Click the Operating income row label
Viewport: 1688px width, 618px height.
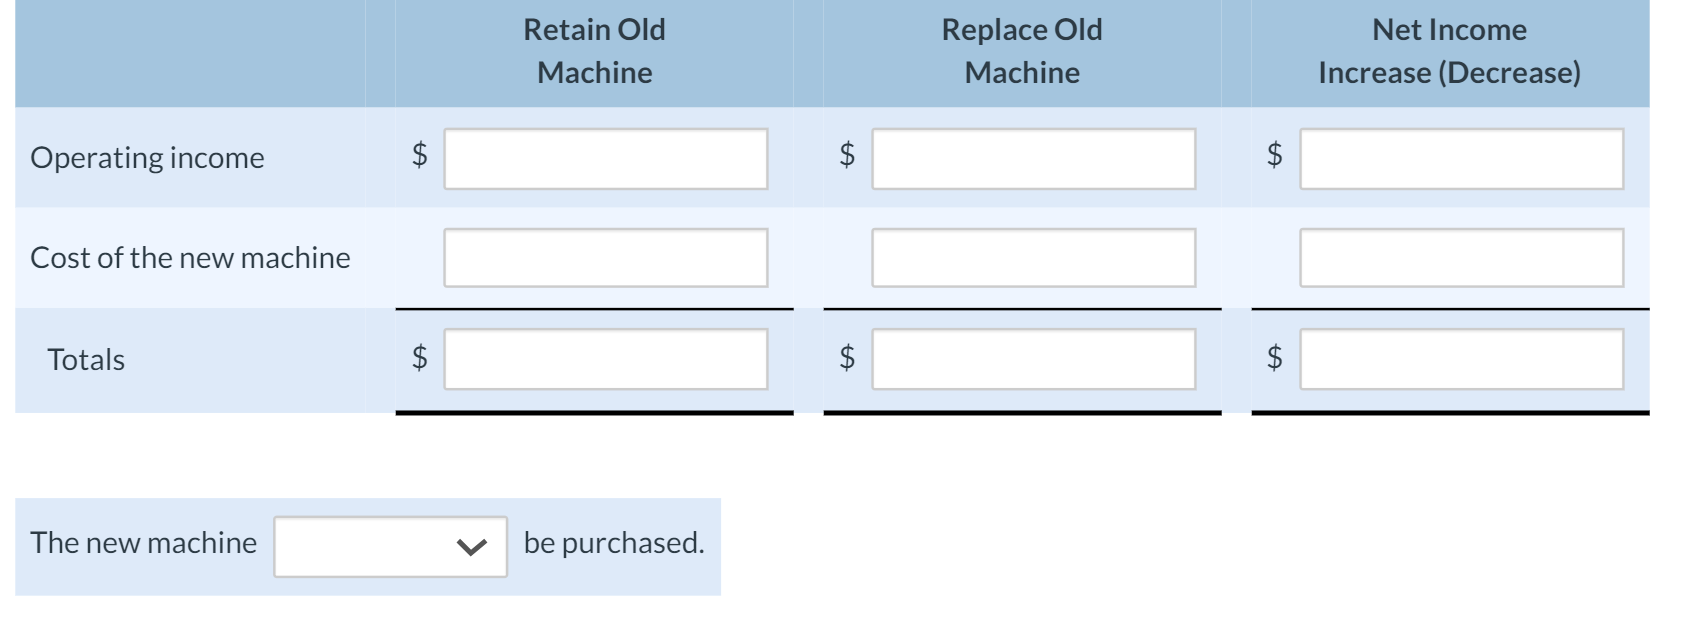click(x=148, y=157)
